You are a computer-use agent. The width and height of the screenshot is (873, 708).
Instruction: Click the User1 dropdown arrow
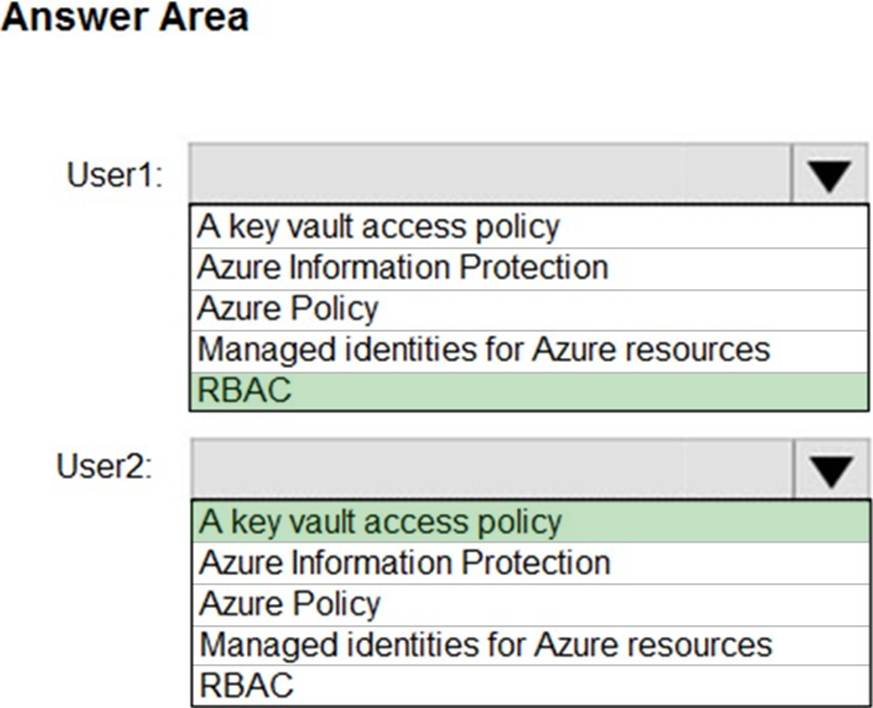click(829, 176)
